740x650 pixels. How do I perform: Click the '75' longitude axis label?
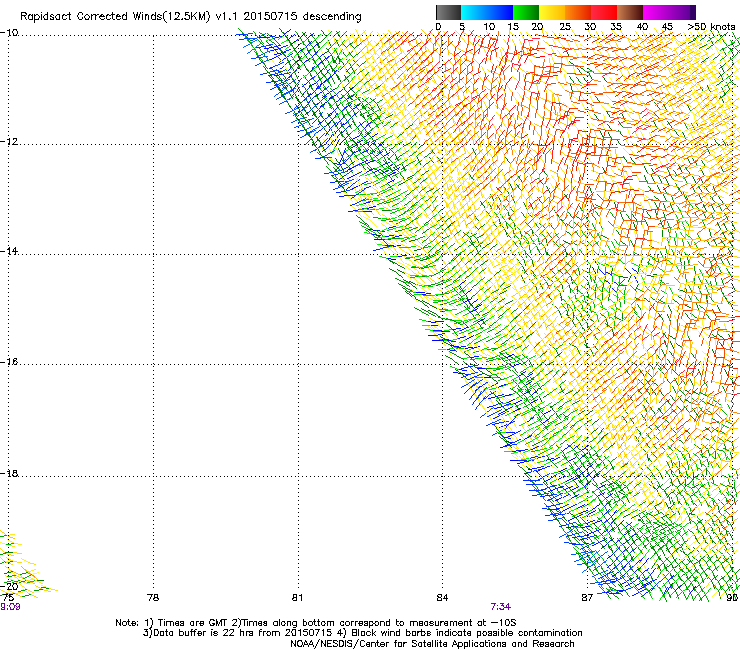pyautogui.click(x=8, y=598)
